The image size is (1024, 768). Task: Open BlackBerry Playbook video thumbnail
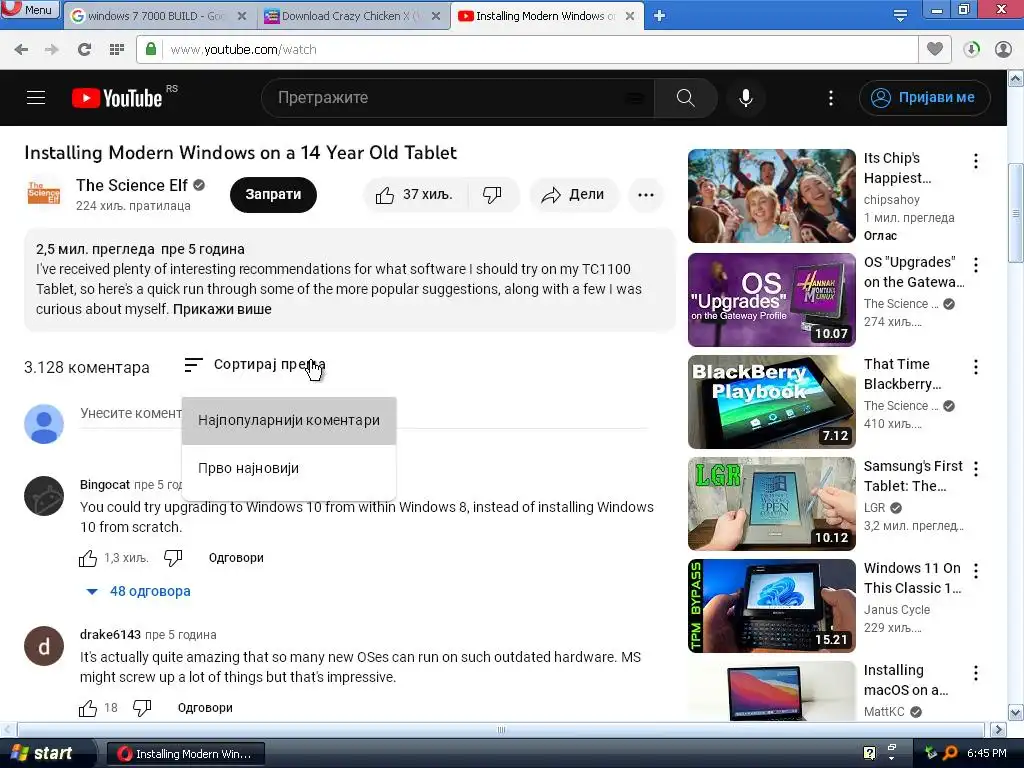(x=771, y=402)
